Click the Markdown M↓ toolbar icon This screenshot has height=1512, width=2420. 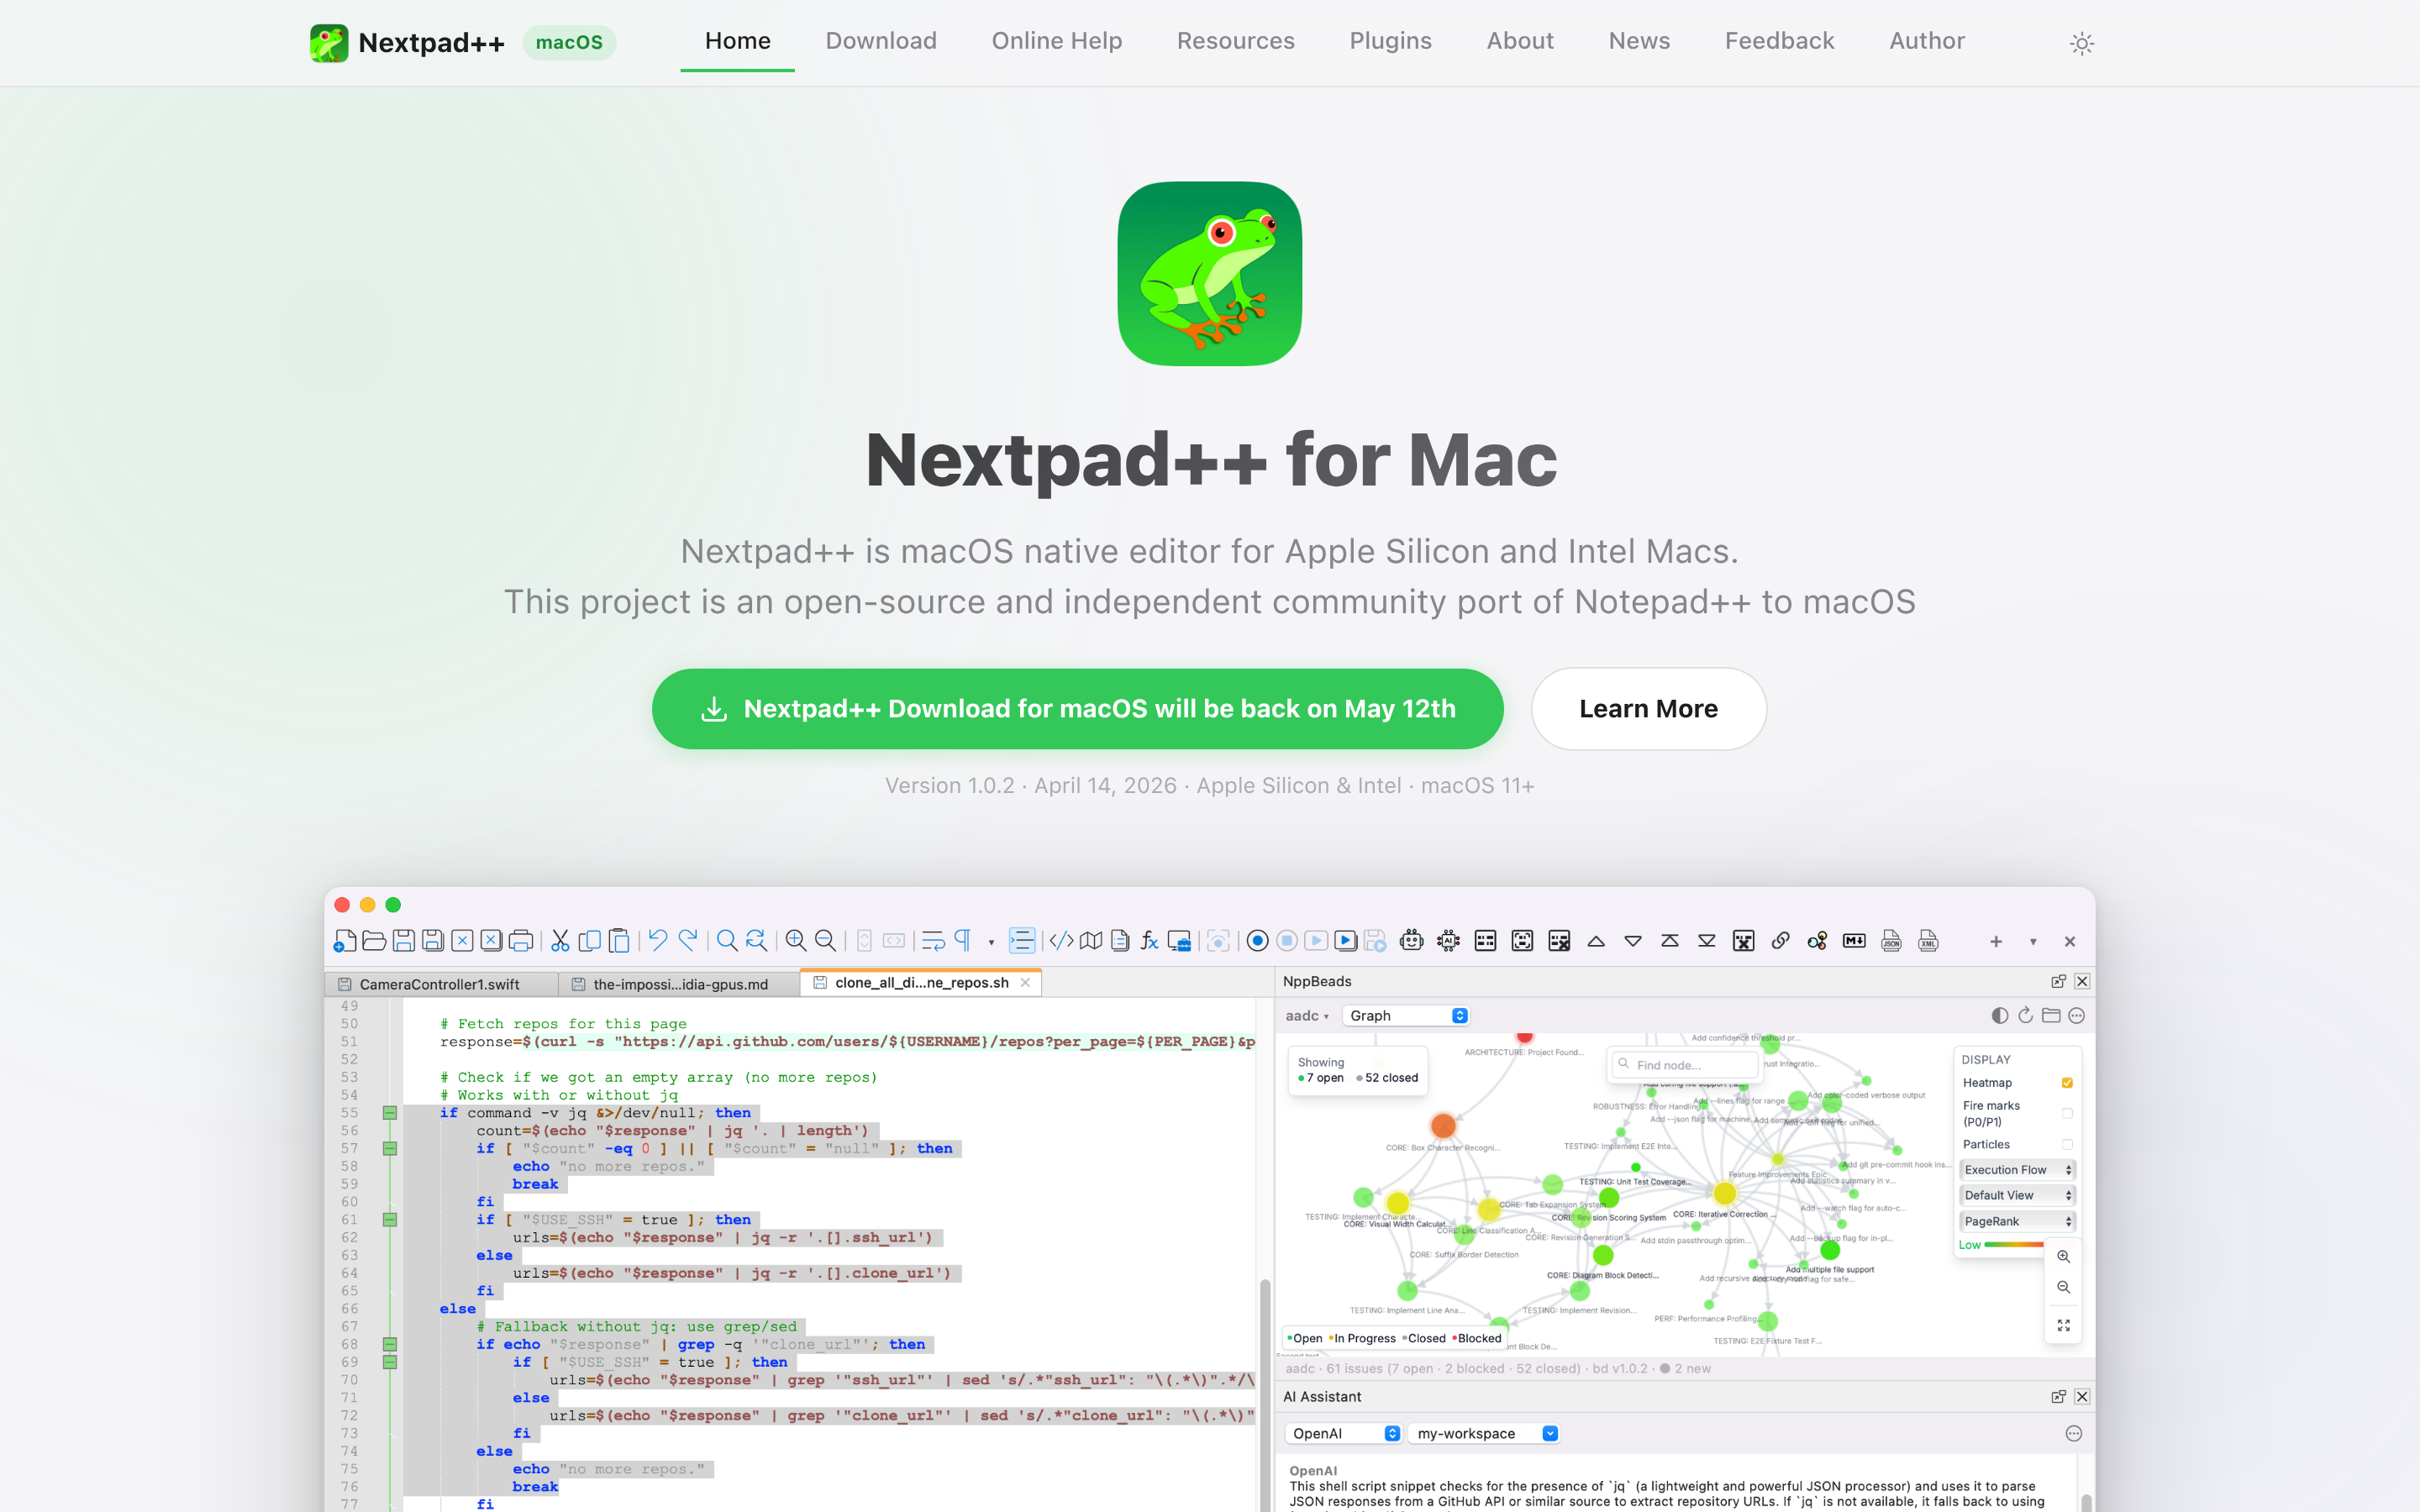coord(1854,941)
